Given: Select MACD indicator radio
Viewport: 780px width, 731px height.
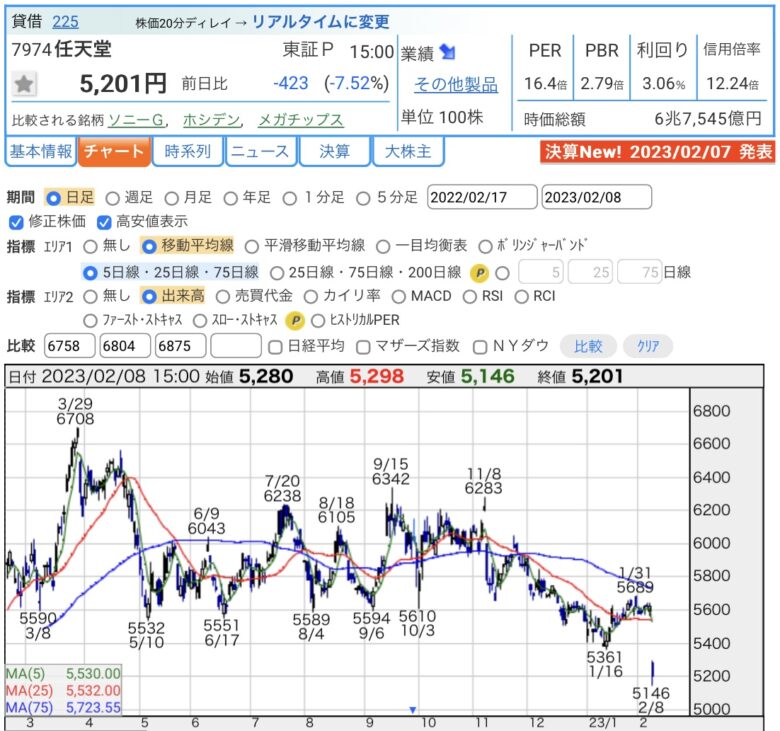Looking at the screenshot, I should point(398,297).
